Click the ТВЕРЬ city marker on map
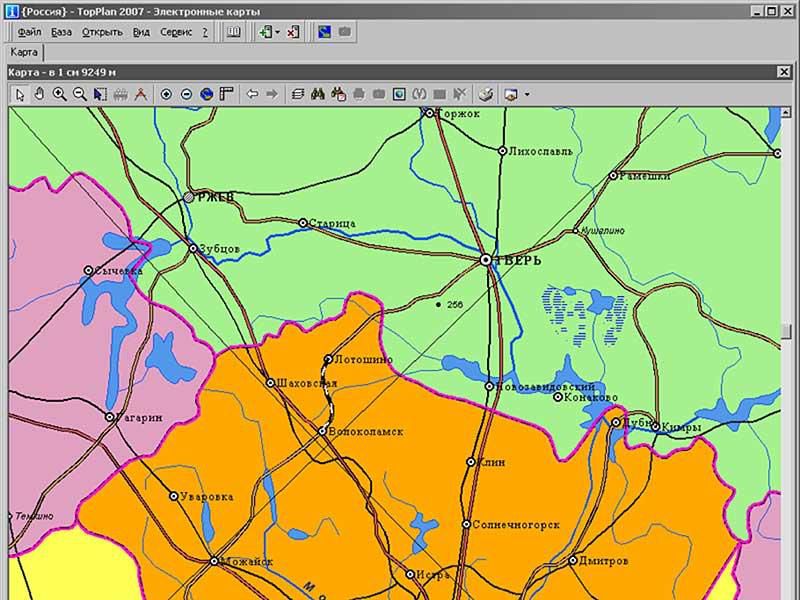The image size is (800, 600). coord(486,259)
